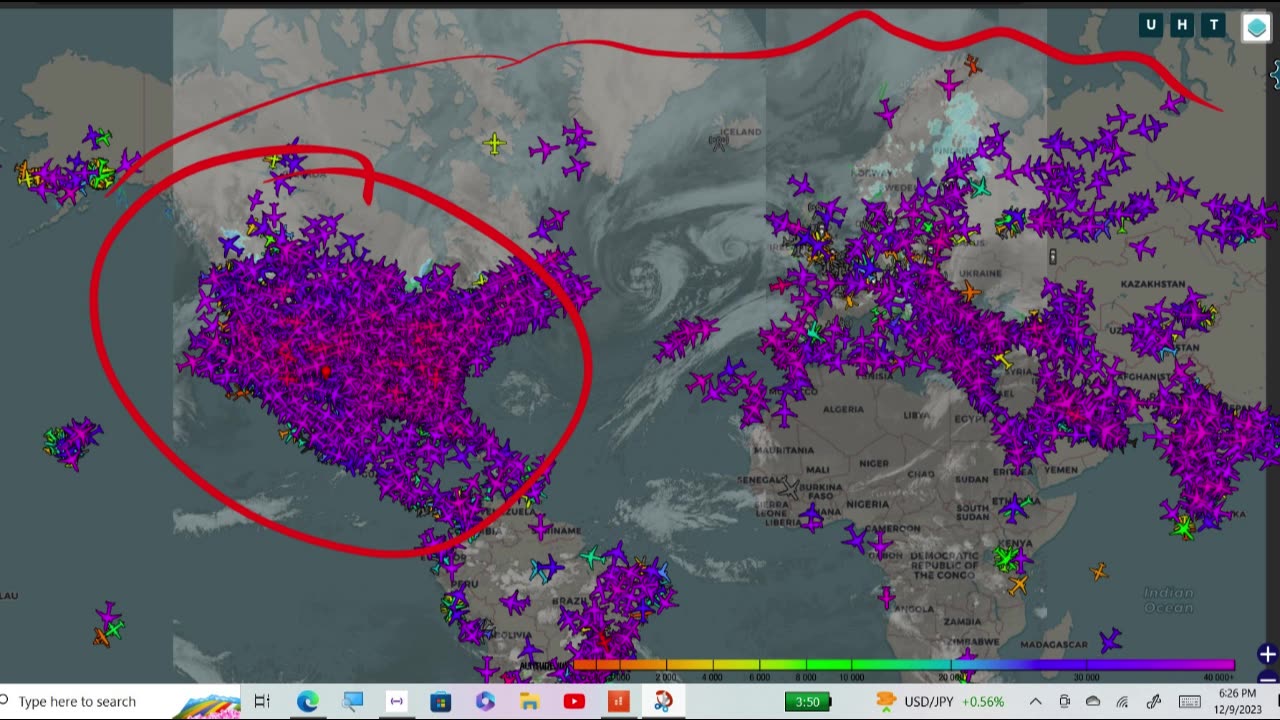The image size is (1280, 720).
Task: Select the yellow aircraft near Syria
Action: pyautogui.click(x=1003, y=358)
